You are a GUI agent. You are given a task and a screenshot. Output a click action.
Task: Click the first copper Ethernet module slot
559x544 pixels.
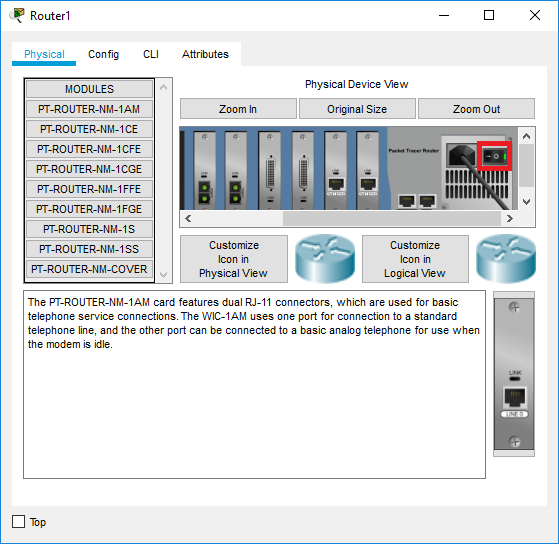point(336,170)
